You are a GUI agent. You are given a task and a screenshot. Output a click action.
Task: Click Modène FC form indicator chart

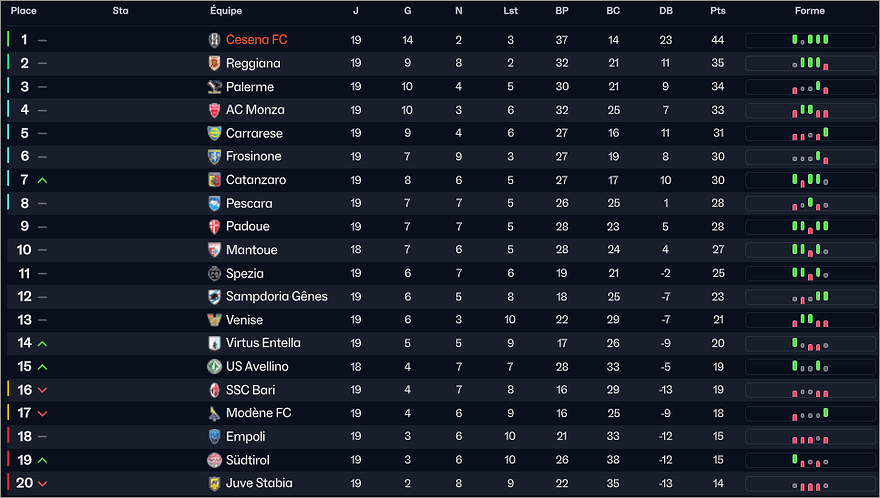pos(810,413)
